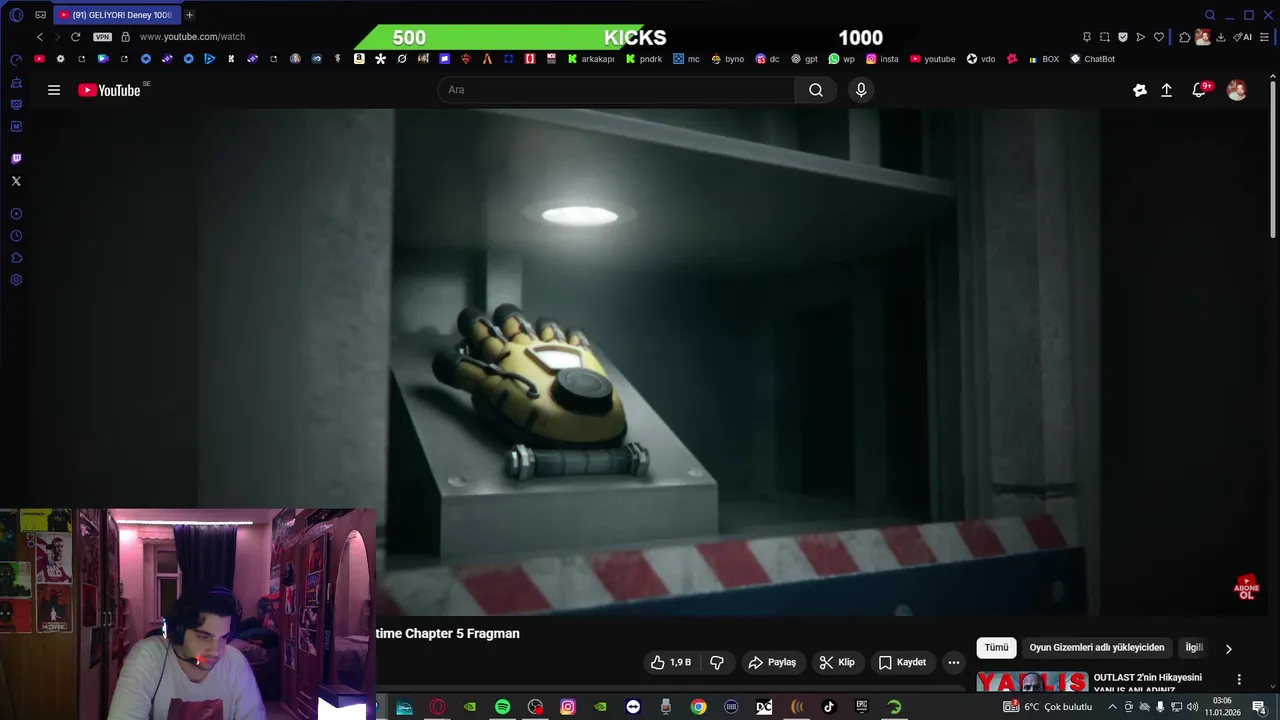Open the YouTube account avatar menu
The width and height of the screenshot is (1280, 720).
(1237, 90)
